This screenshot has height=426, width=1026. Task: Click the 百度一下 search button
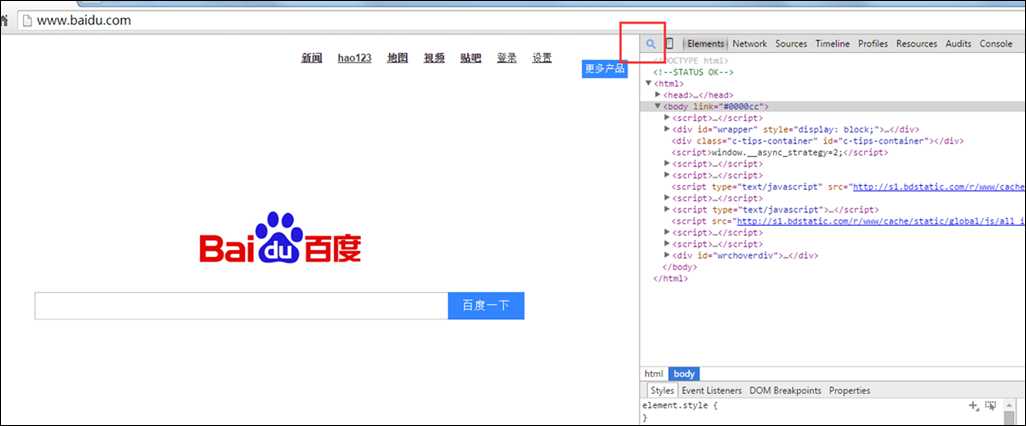(486, 306)
